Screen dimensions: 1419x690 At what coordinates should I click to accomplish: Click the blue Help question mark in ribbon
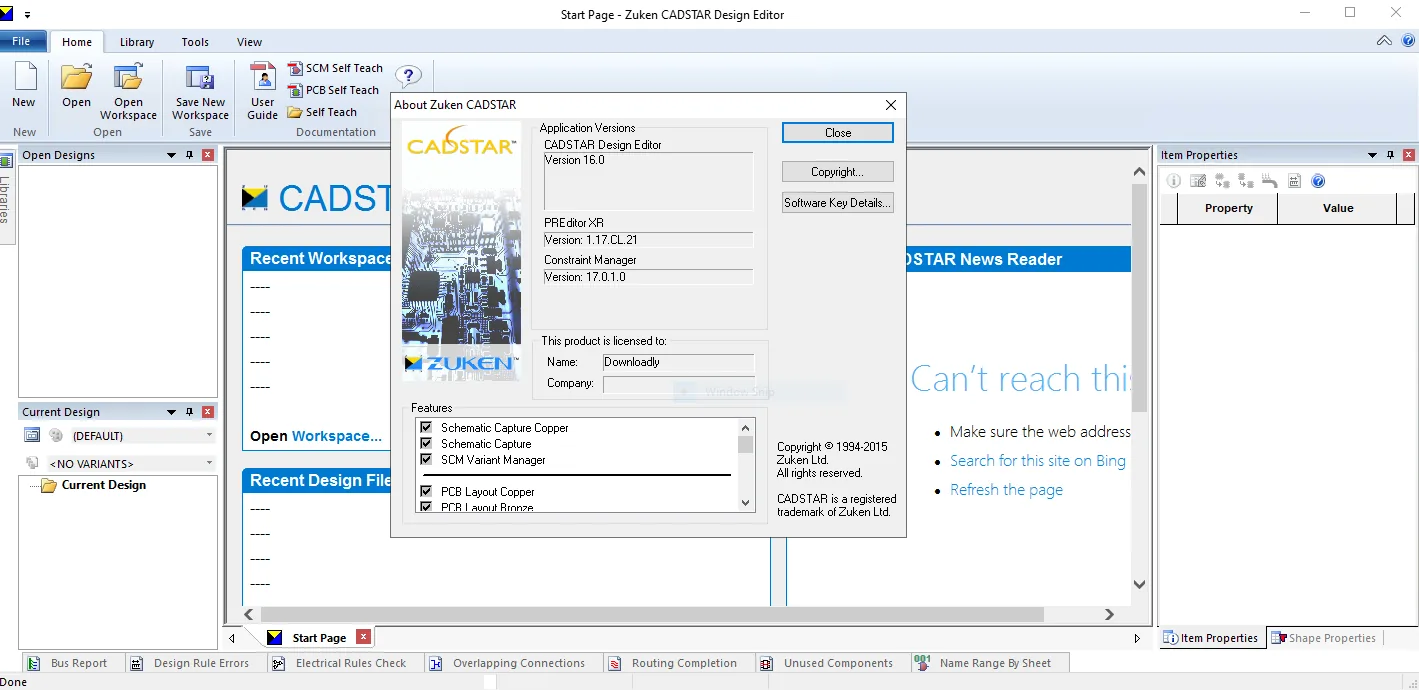point(408,75)
